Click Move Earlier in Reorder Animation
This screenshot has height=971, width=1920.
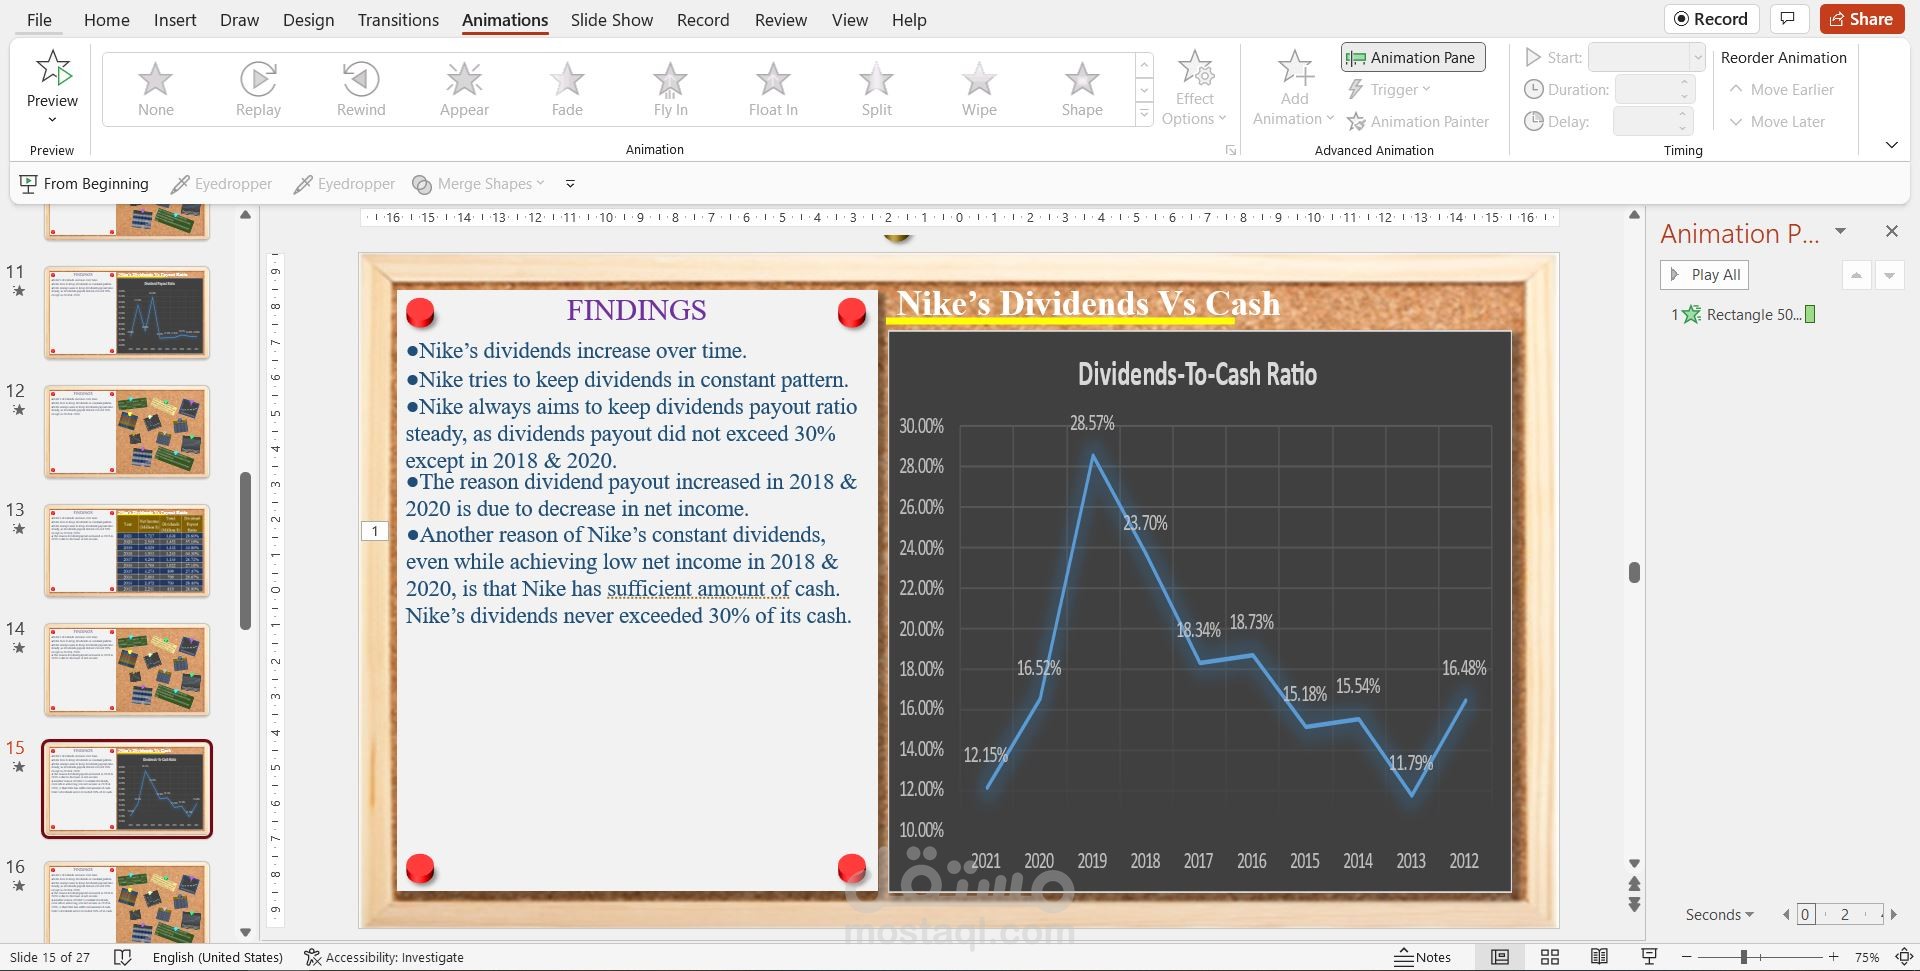[x=1781, y=90]
